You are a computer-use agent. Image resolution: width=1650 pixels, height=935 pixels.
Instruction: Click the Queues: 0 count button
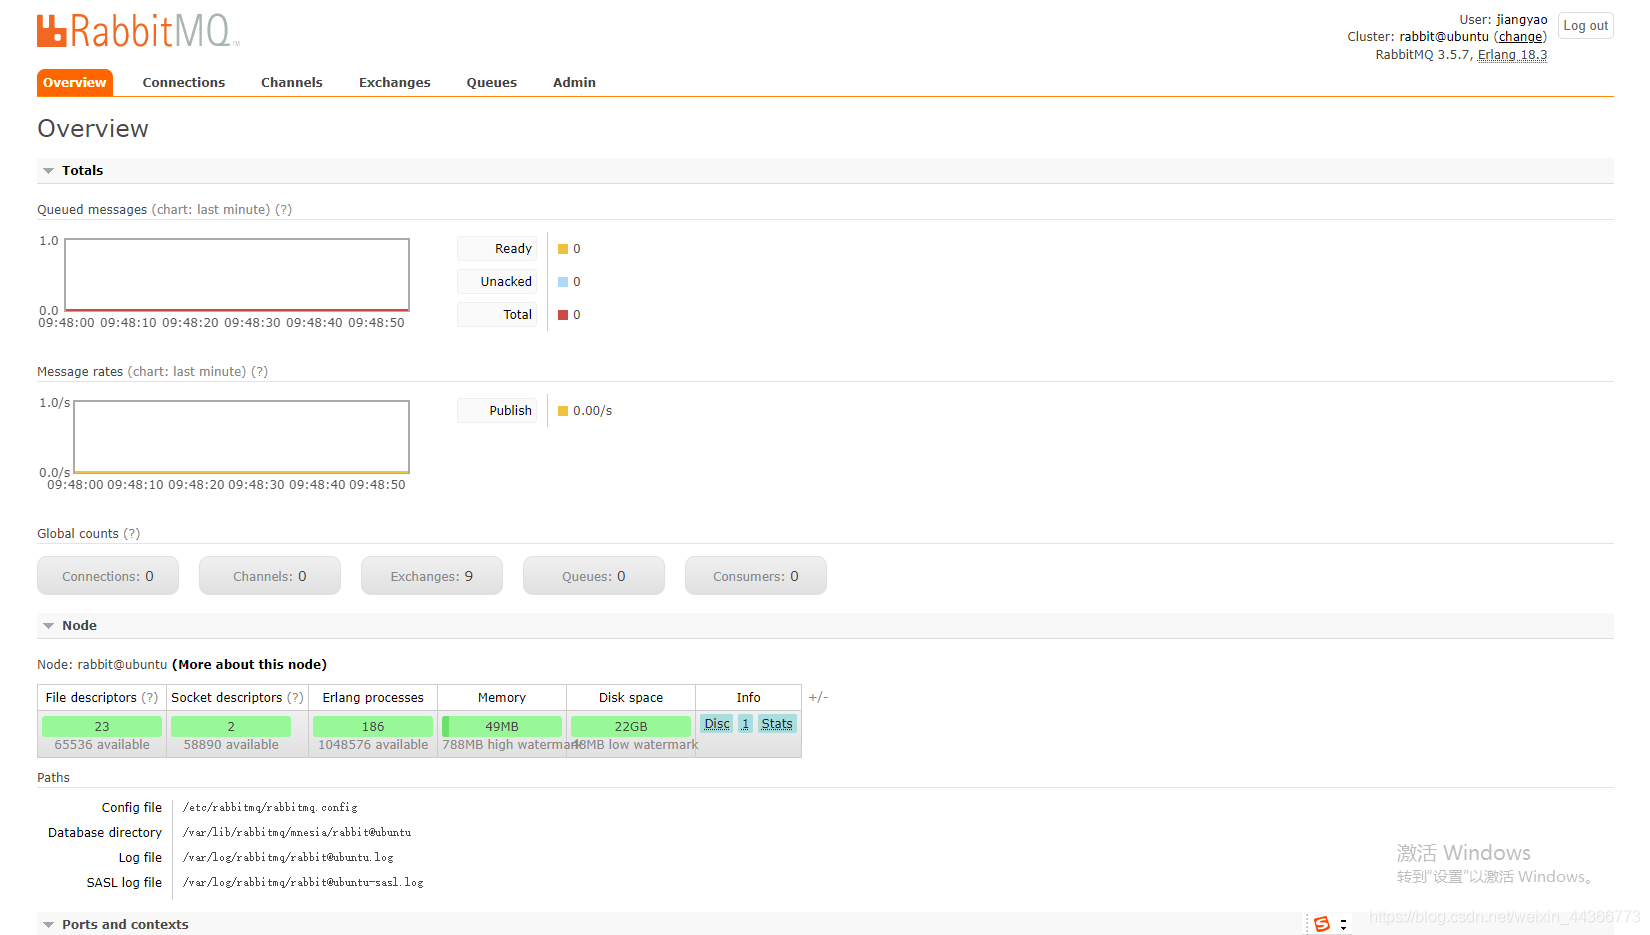594,576
